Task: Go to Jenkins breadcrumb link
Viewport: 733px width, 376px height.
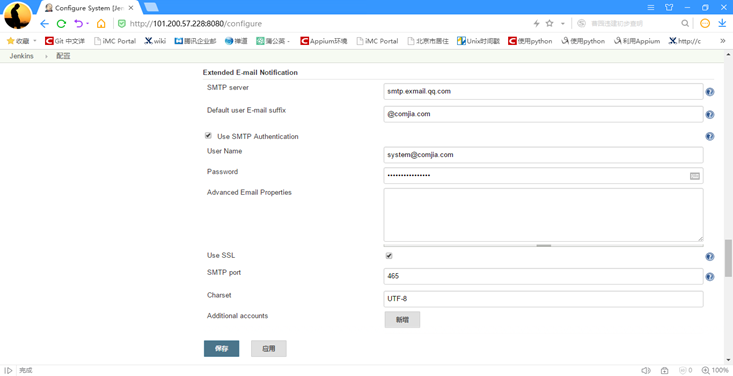Action: point(22,56)
